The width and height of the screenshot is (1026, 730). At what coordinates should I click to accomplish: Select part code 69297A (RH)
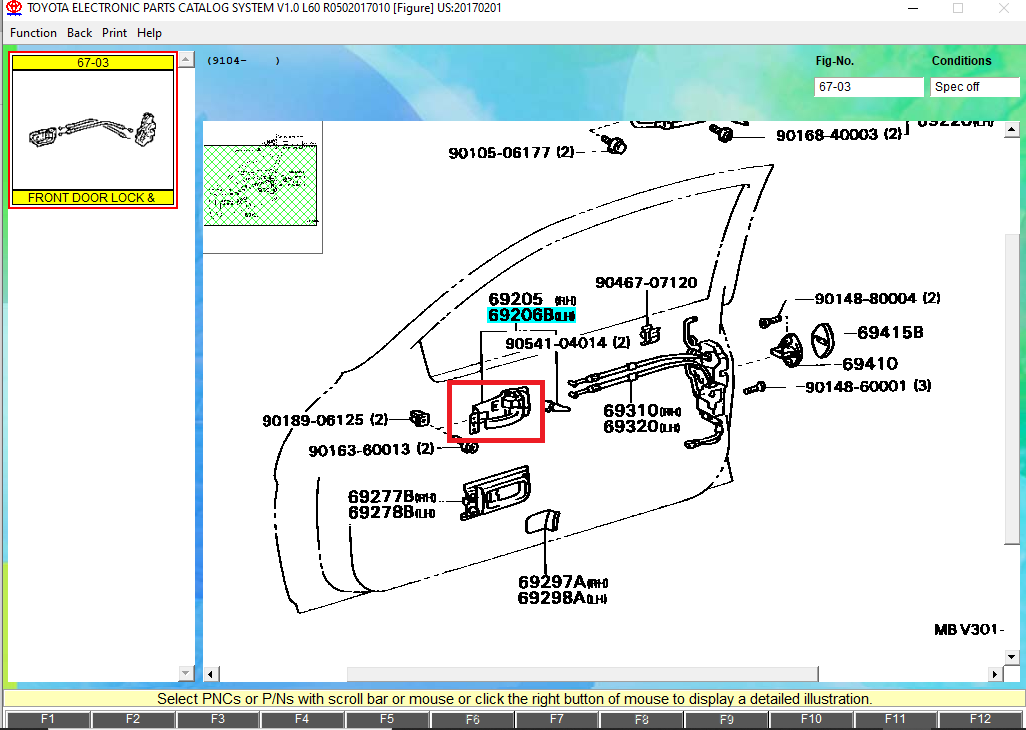click(x=563, y=582)
